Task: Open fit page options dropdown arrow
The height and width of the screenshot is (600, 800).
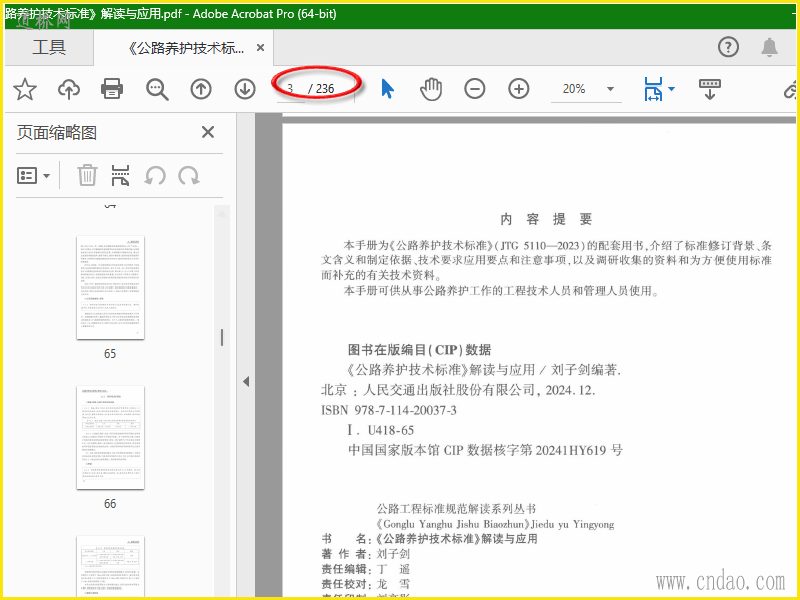Action: 671,89
